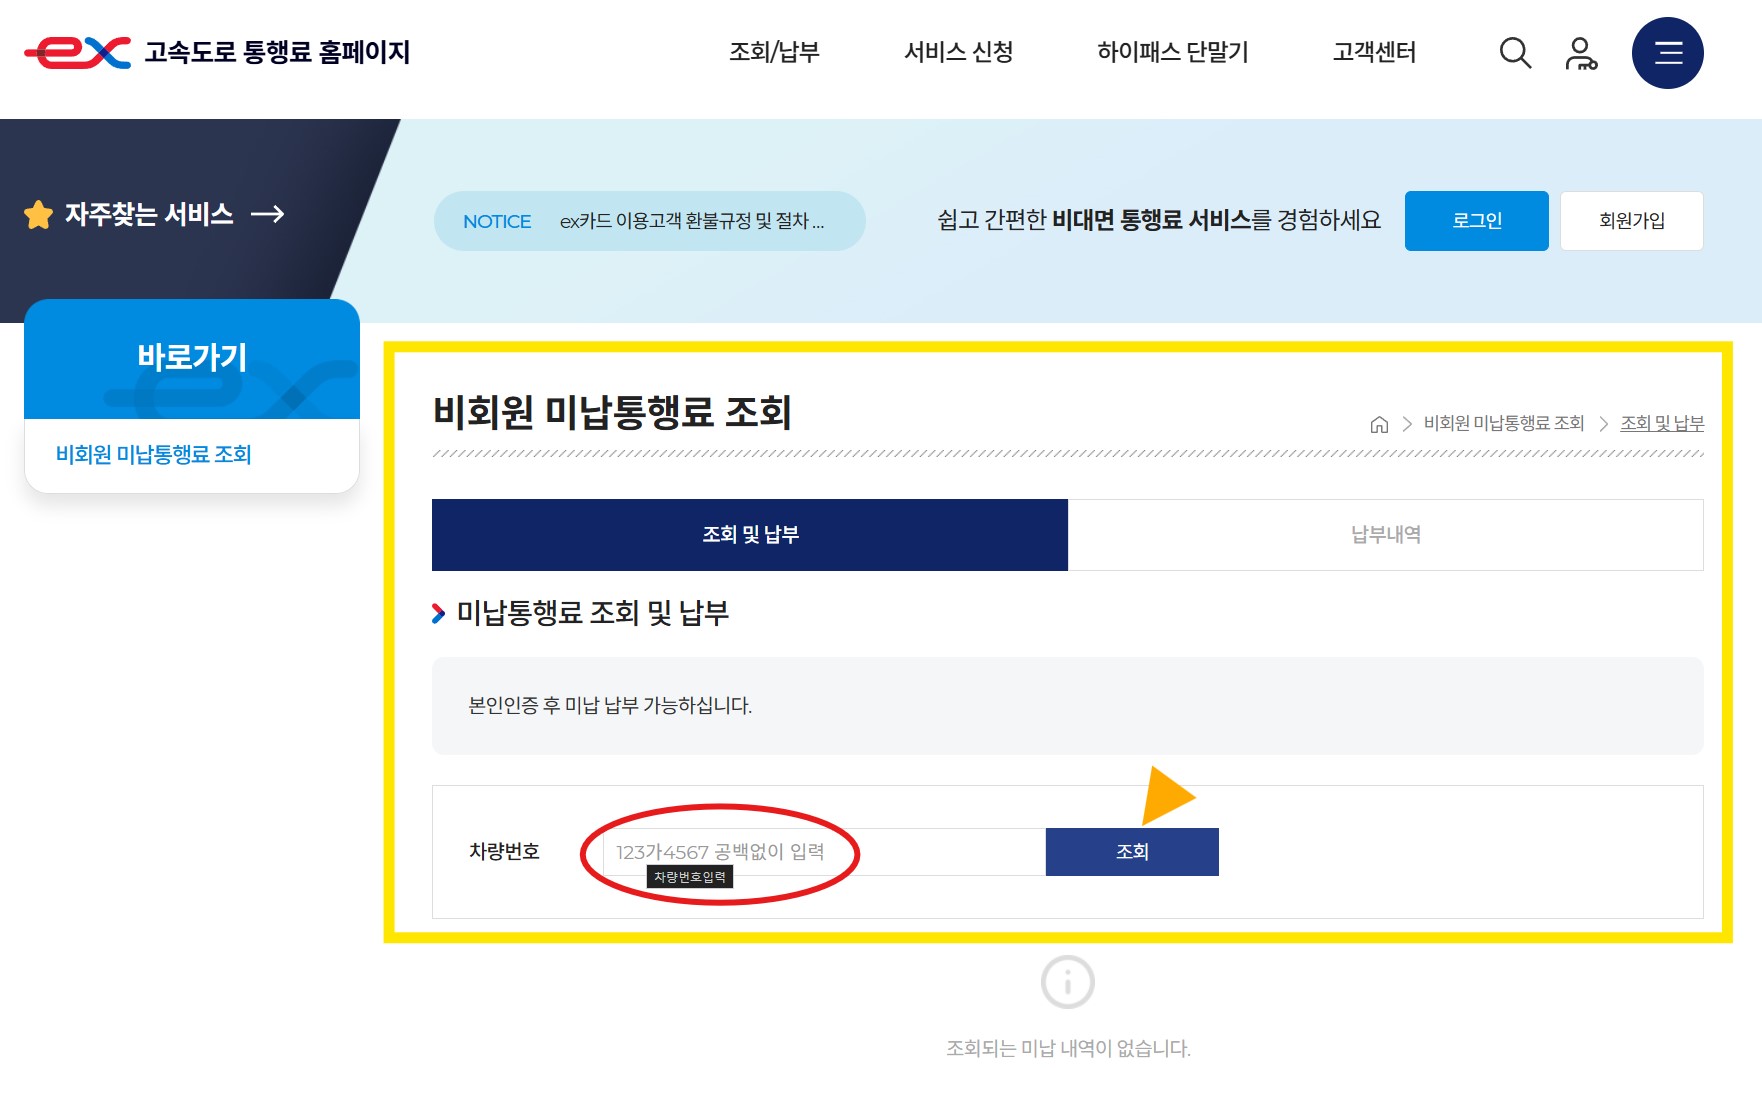Open the 하이패스 단말기 menu
This screenshot has width=1762, height=1099.
pos(1172,53)
